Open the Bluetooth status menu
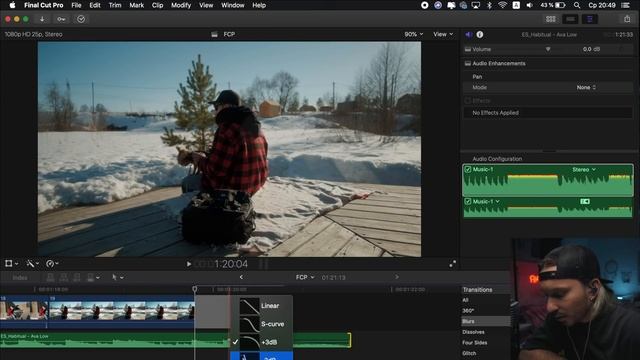The height and width of the screenshot is (360, 640). pyautogui.click(x=489, y=5)
